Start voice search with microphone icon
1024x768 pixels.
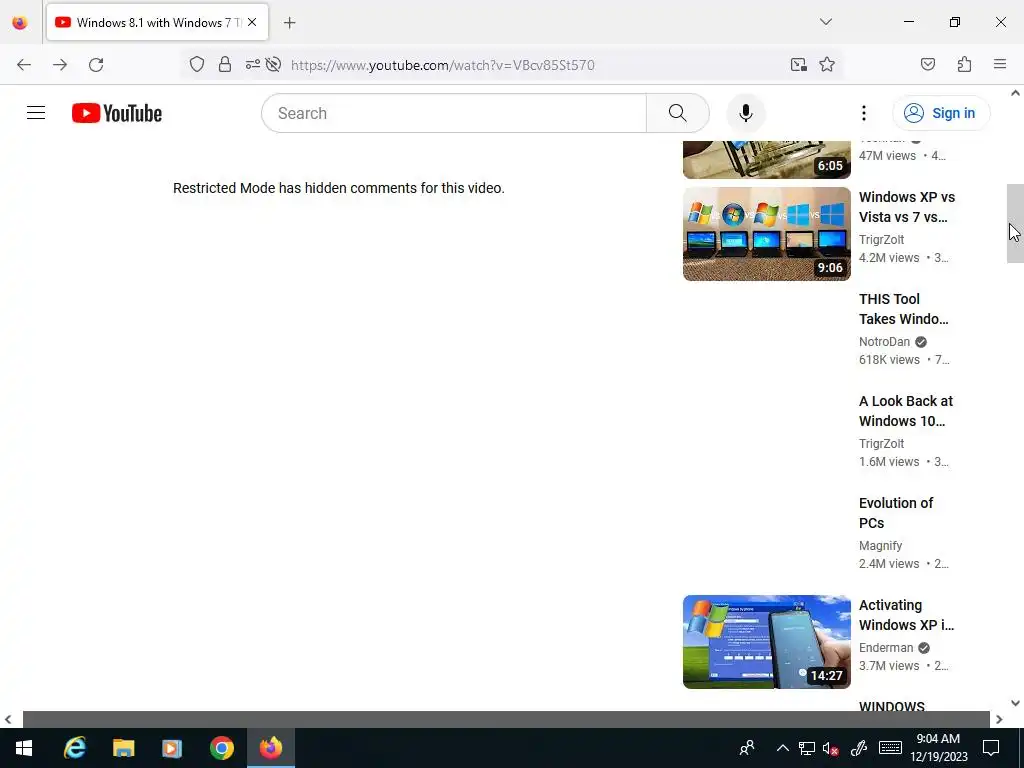(x=746, y=113)
